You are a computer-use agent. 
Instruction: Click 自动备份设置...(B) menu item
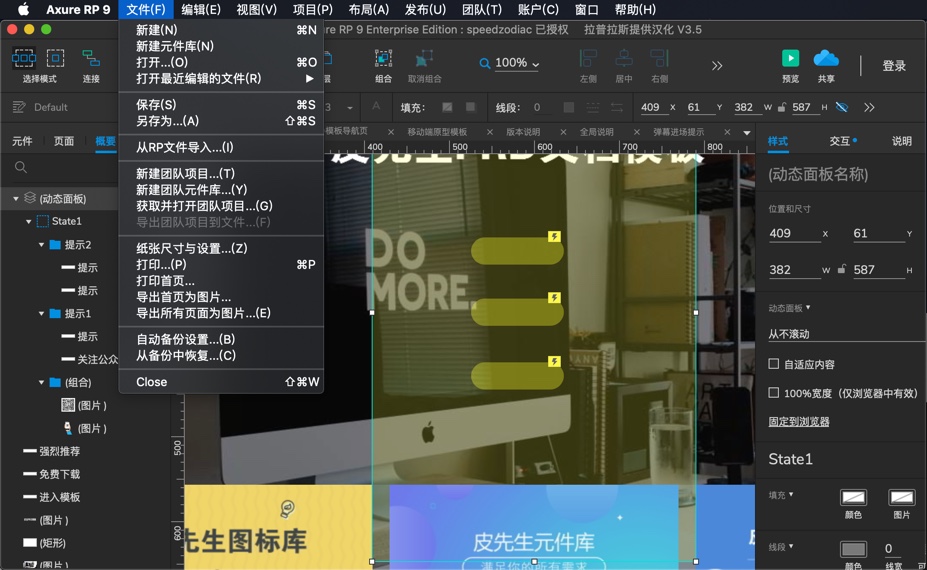(221, 339)
